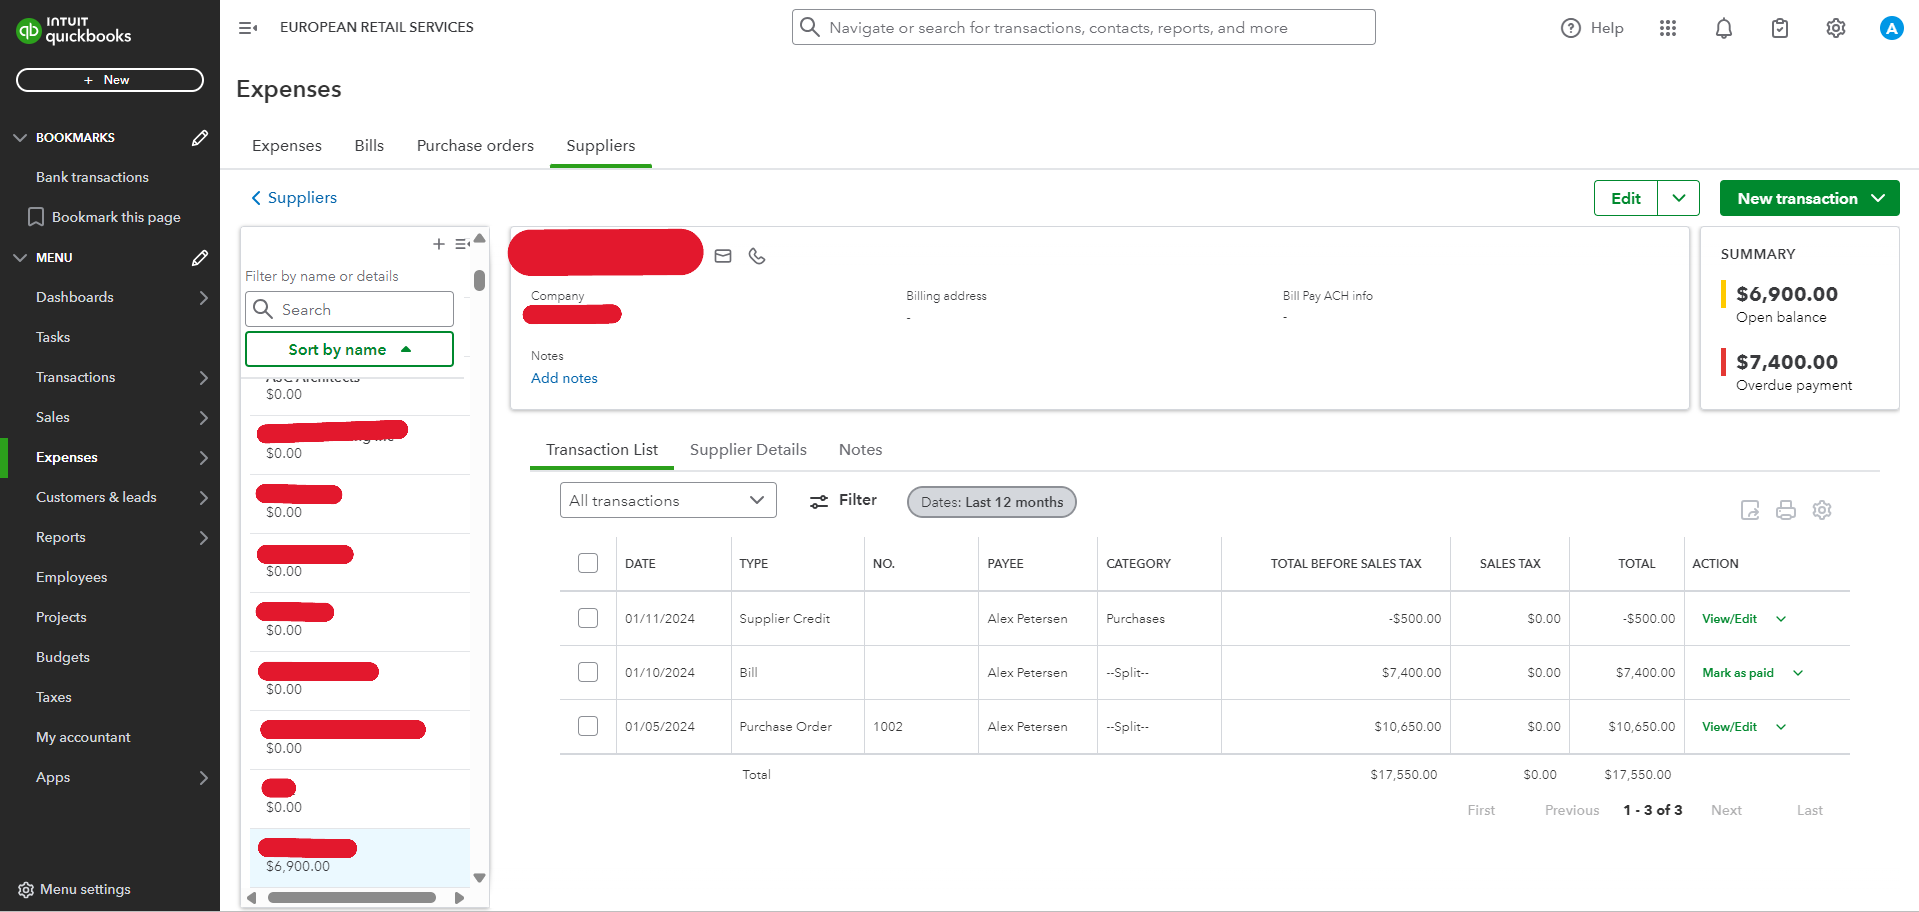Open the apps grid icon
The image size is (1919, 912).
pos(1667,29)
